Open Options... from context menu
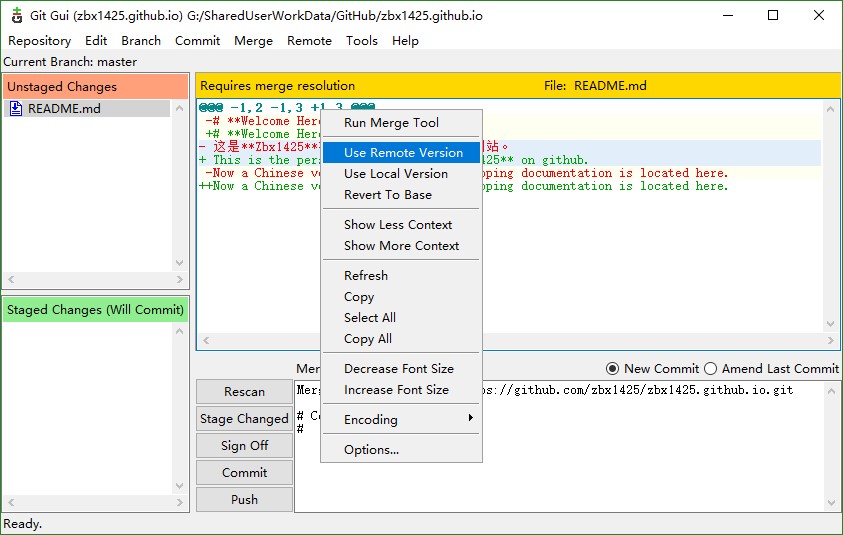The height and width of the screenshot is (535, 843). [x=401, y=450]
